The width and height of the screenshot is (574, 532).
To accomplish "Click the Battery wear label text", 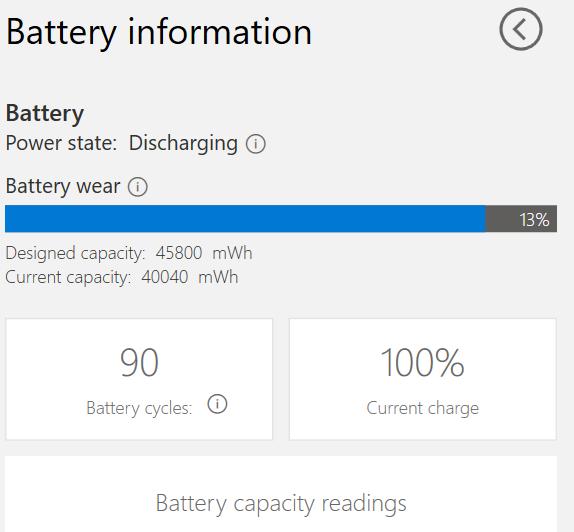I will pos(63,186).
